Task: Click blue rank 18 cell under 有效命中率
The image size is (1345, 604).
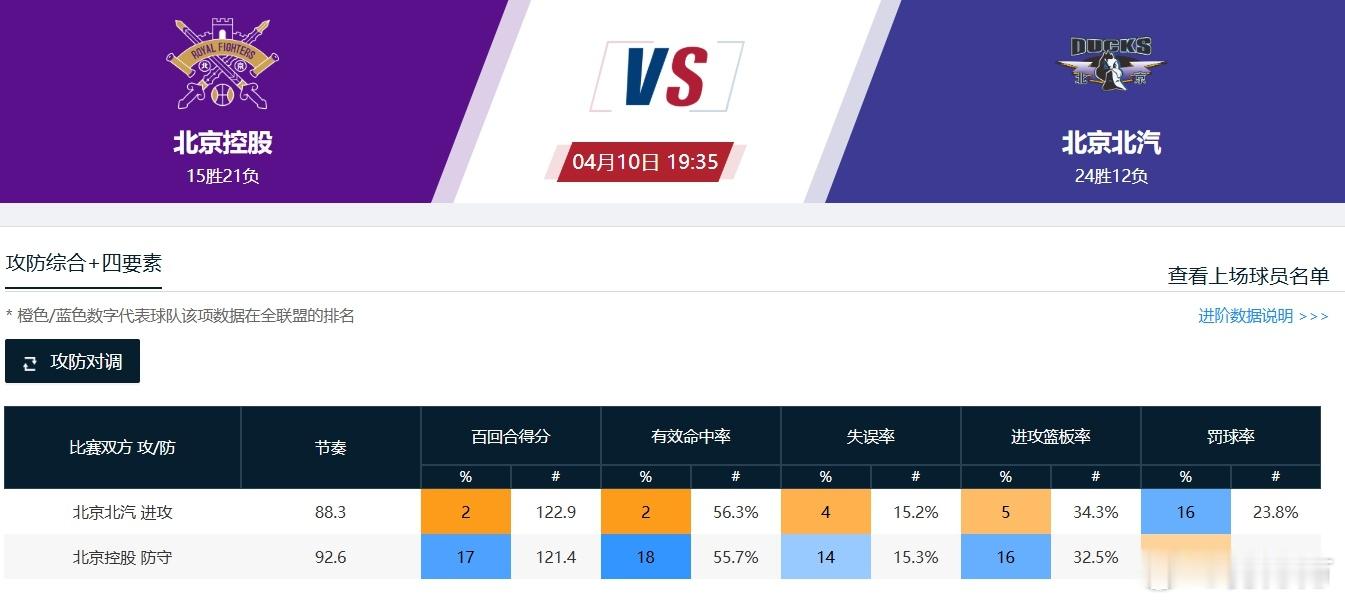Action: click(x=646, y=557)
